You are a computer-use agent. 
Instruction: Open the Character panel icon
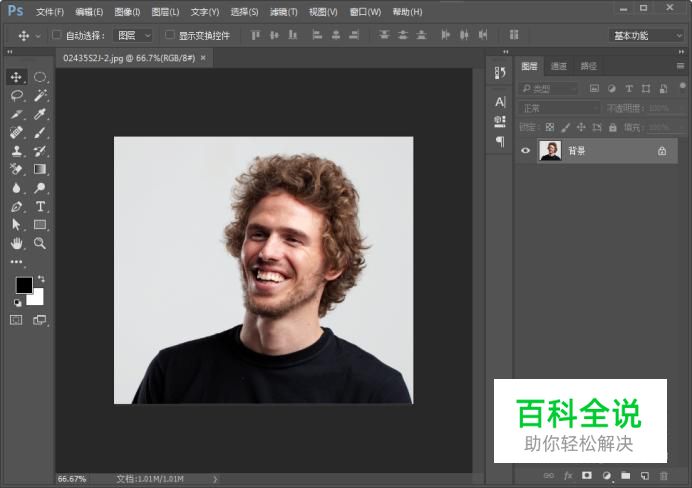pyautogui.click(x=500, y=102)
